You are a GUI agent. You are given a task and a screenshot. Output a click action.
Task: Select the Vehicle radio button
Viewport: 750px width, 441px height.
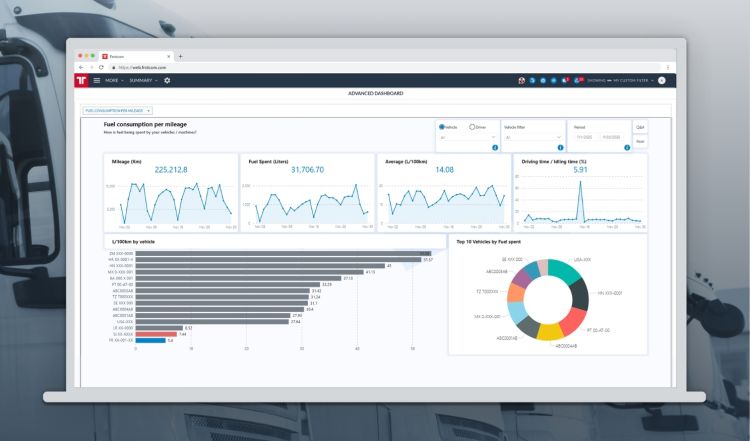click(x=442, y=127)
